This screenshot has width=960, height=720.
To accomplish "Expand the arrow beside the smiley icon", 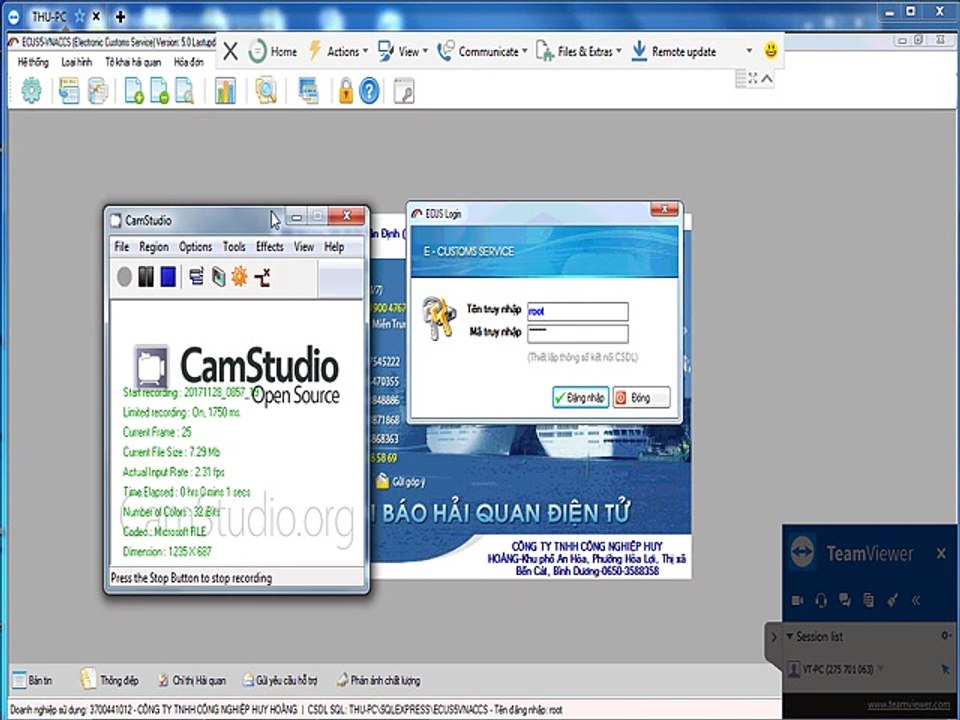I will click(x=749, y=51).
